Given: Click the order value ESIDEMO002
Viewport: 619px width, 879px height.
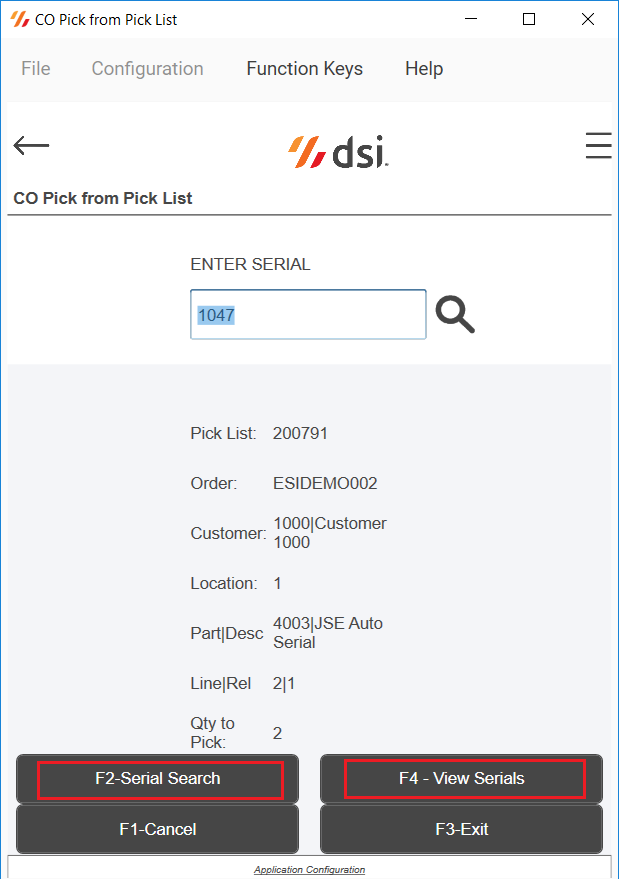Looking at the screenshot, I should (325, 483).
